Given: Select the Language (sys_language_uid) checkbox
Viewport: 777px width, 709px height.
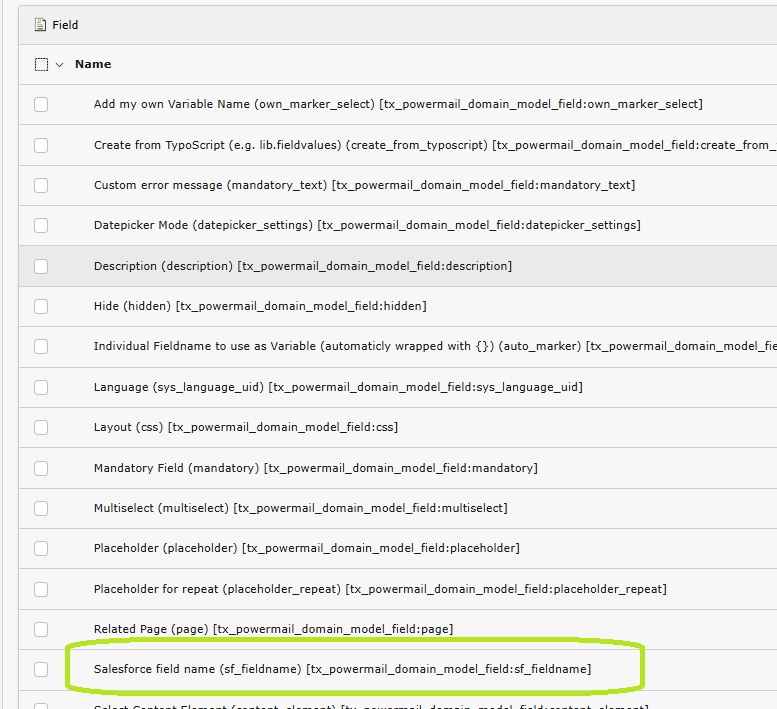Looking at the screenshot, I should pyautogui.click(x=41, y=387).
